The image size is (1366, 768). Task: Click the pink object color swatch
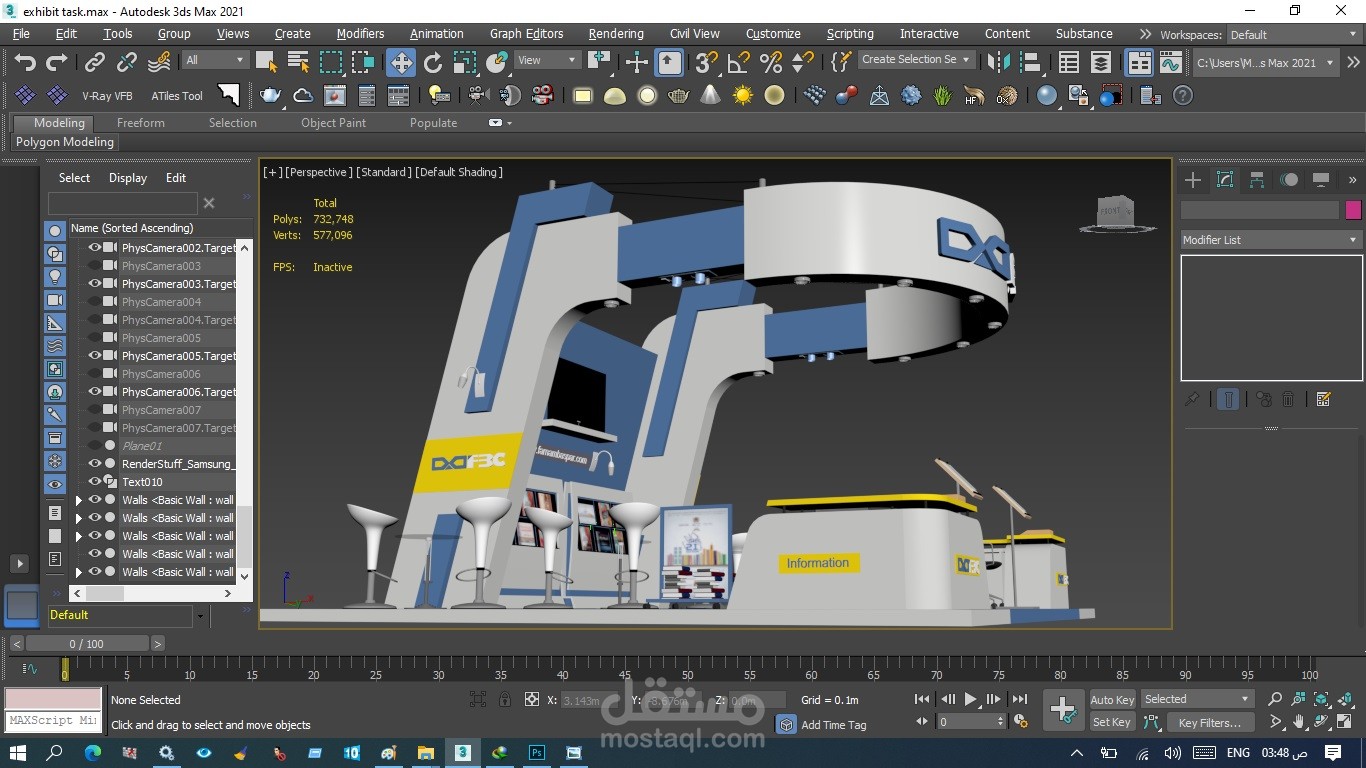pos(1353,210)
